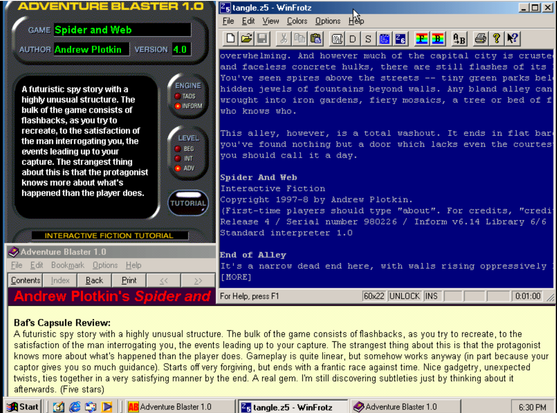Click the New file icon in WinFrotz

pos(230,38)
